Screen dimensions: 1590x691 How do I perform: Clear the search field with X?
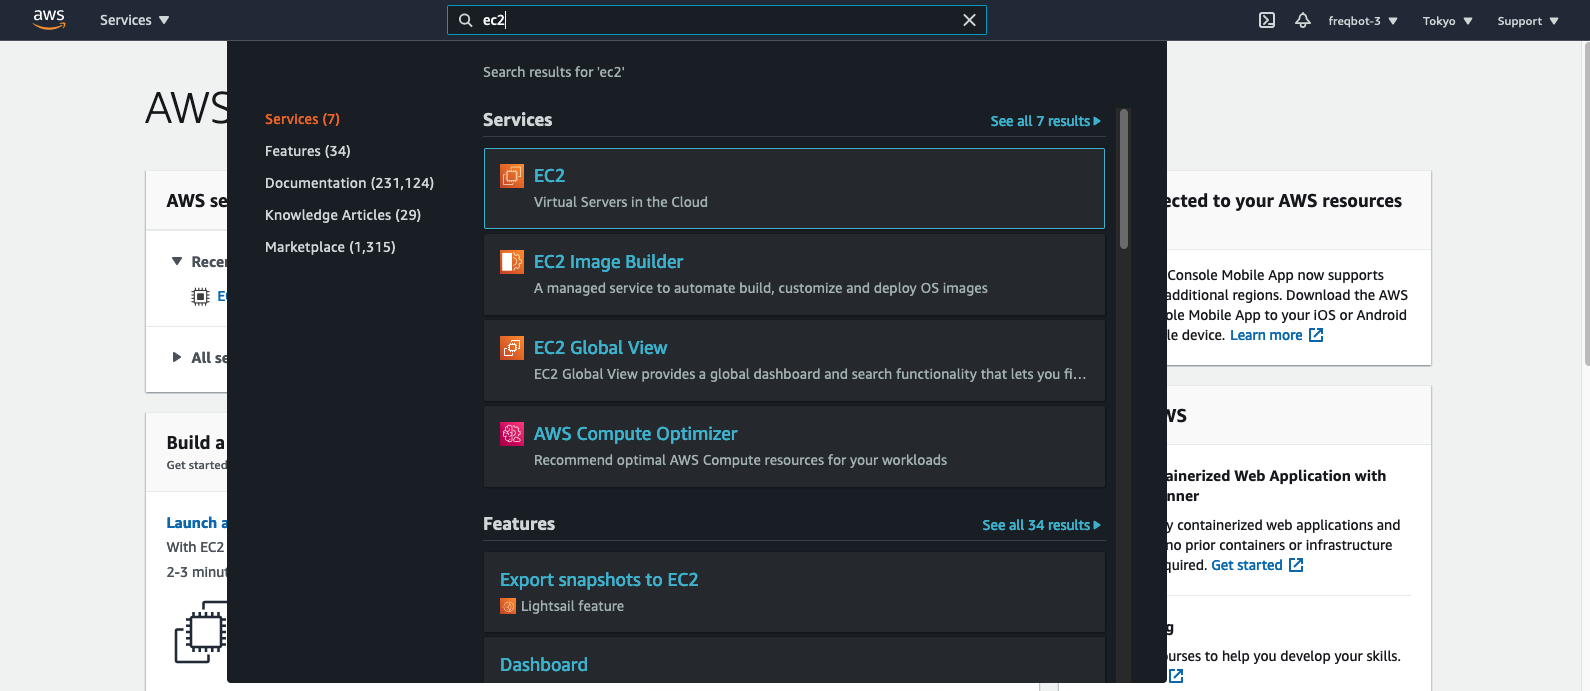pyautogui.click(x=969, y=20)
